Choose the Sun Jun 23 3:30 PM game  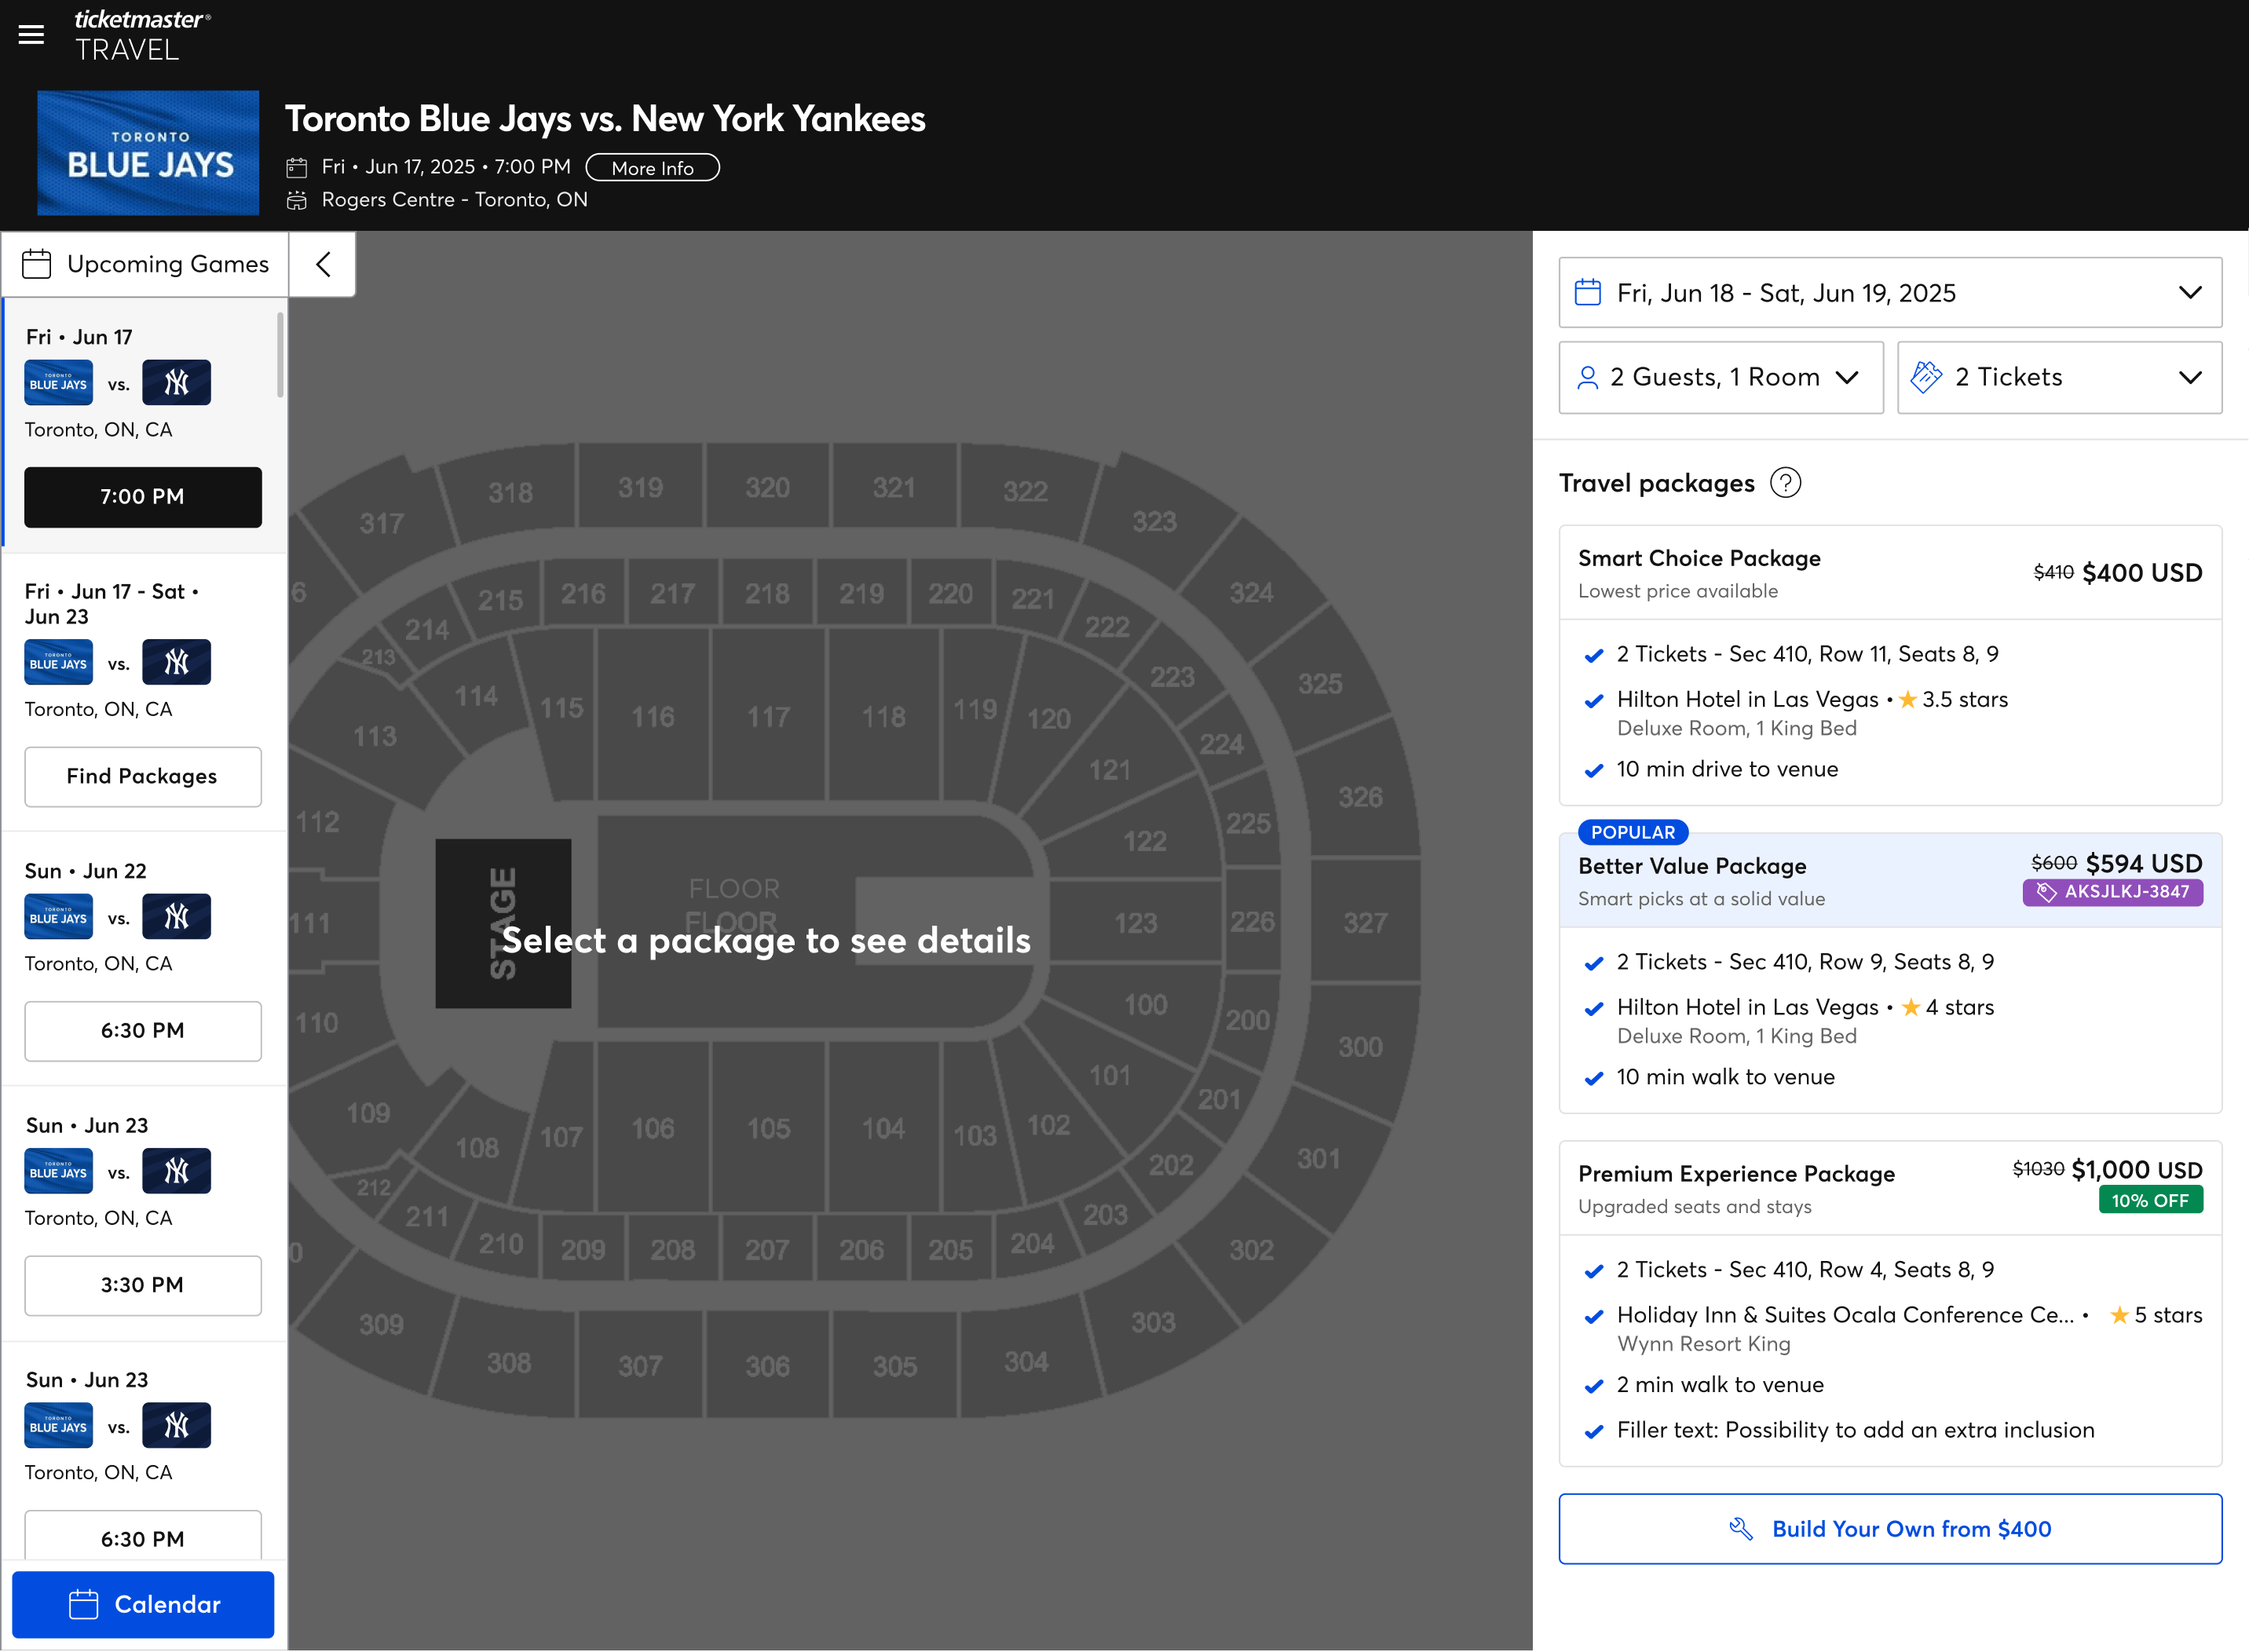point(143,1286)
